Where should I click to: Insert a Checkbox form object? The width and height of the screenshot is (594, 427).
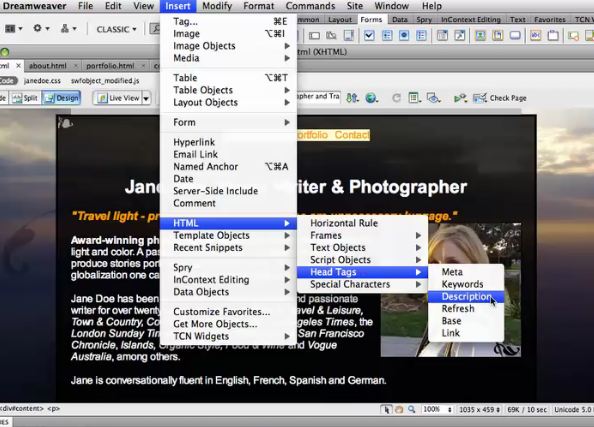[x=369, y=36]
